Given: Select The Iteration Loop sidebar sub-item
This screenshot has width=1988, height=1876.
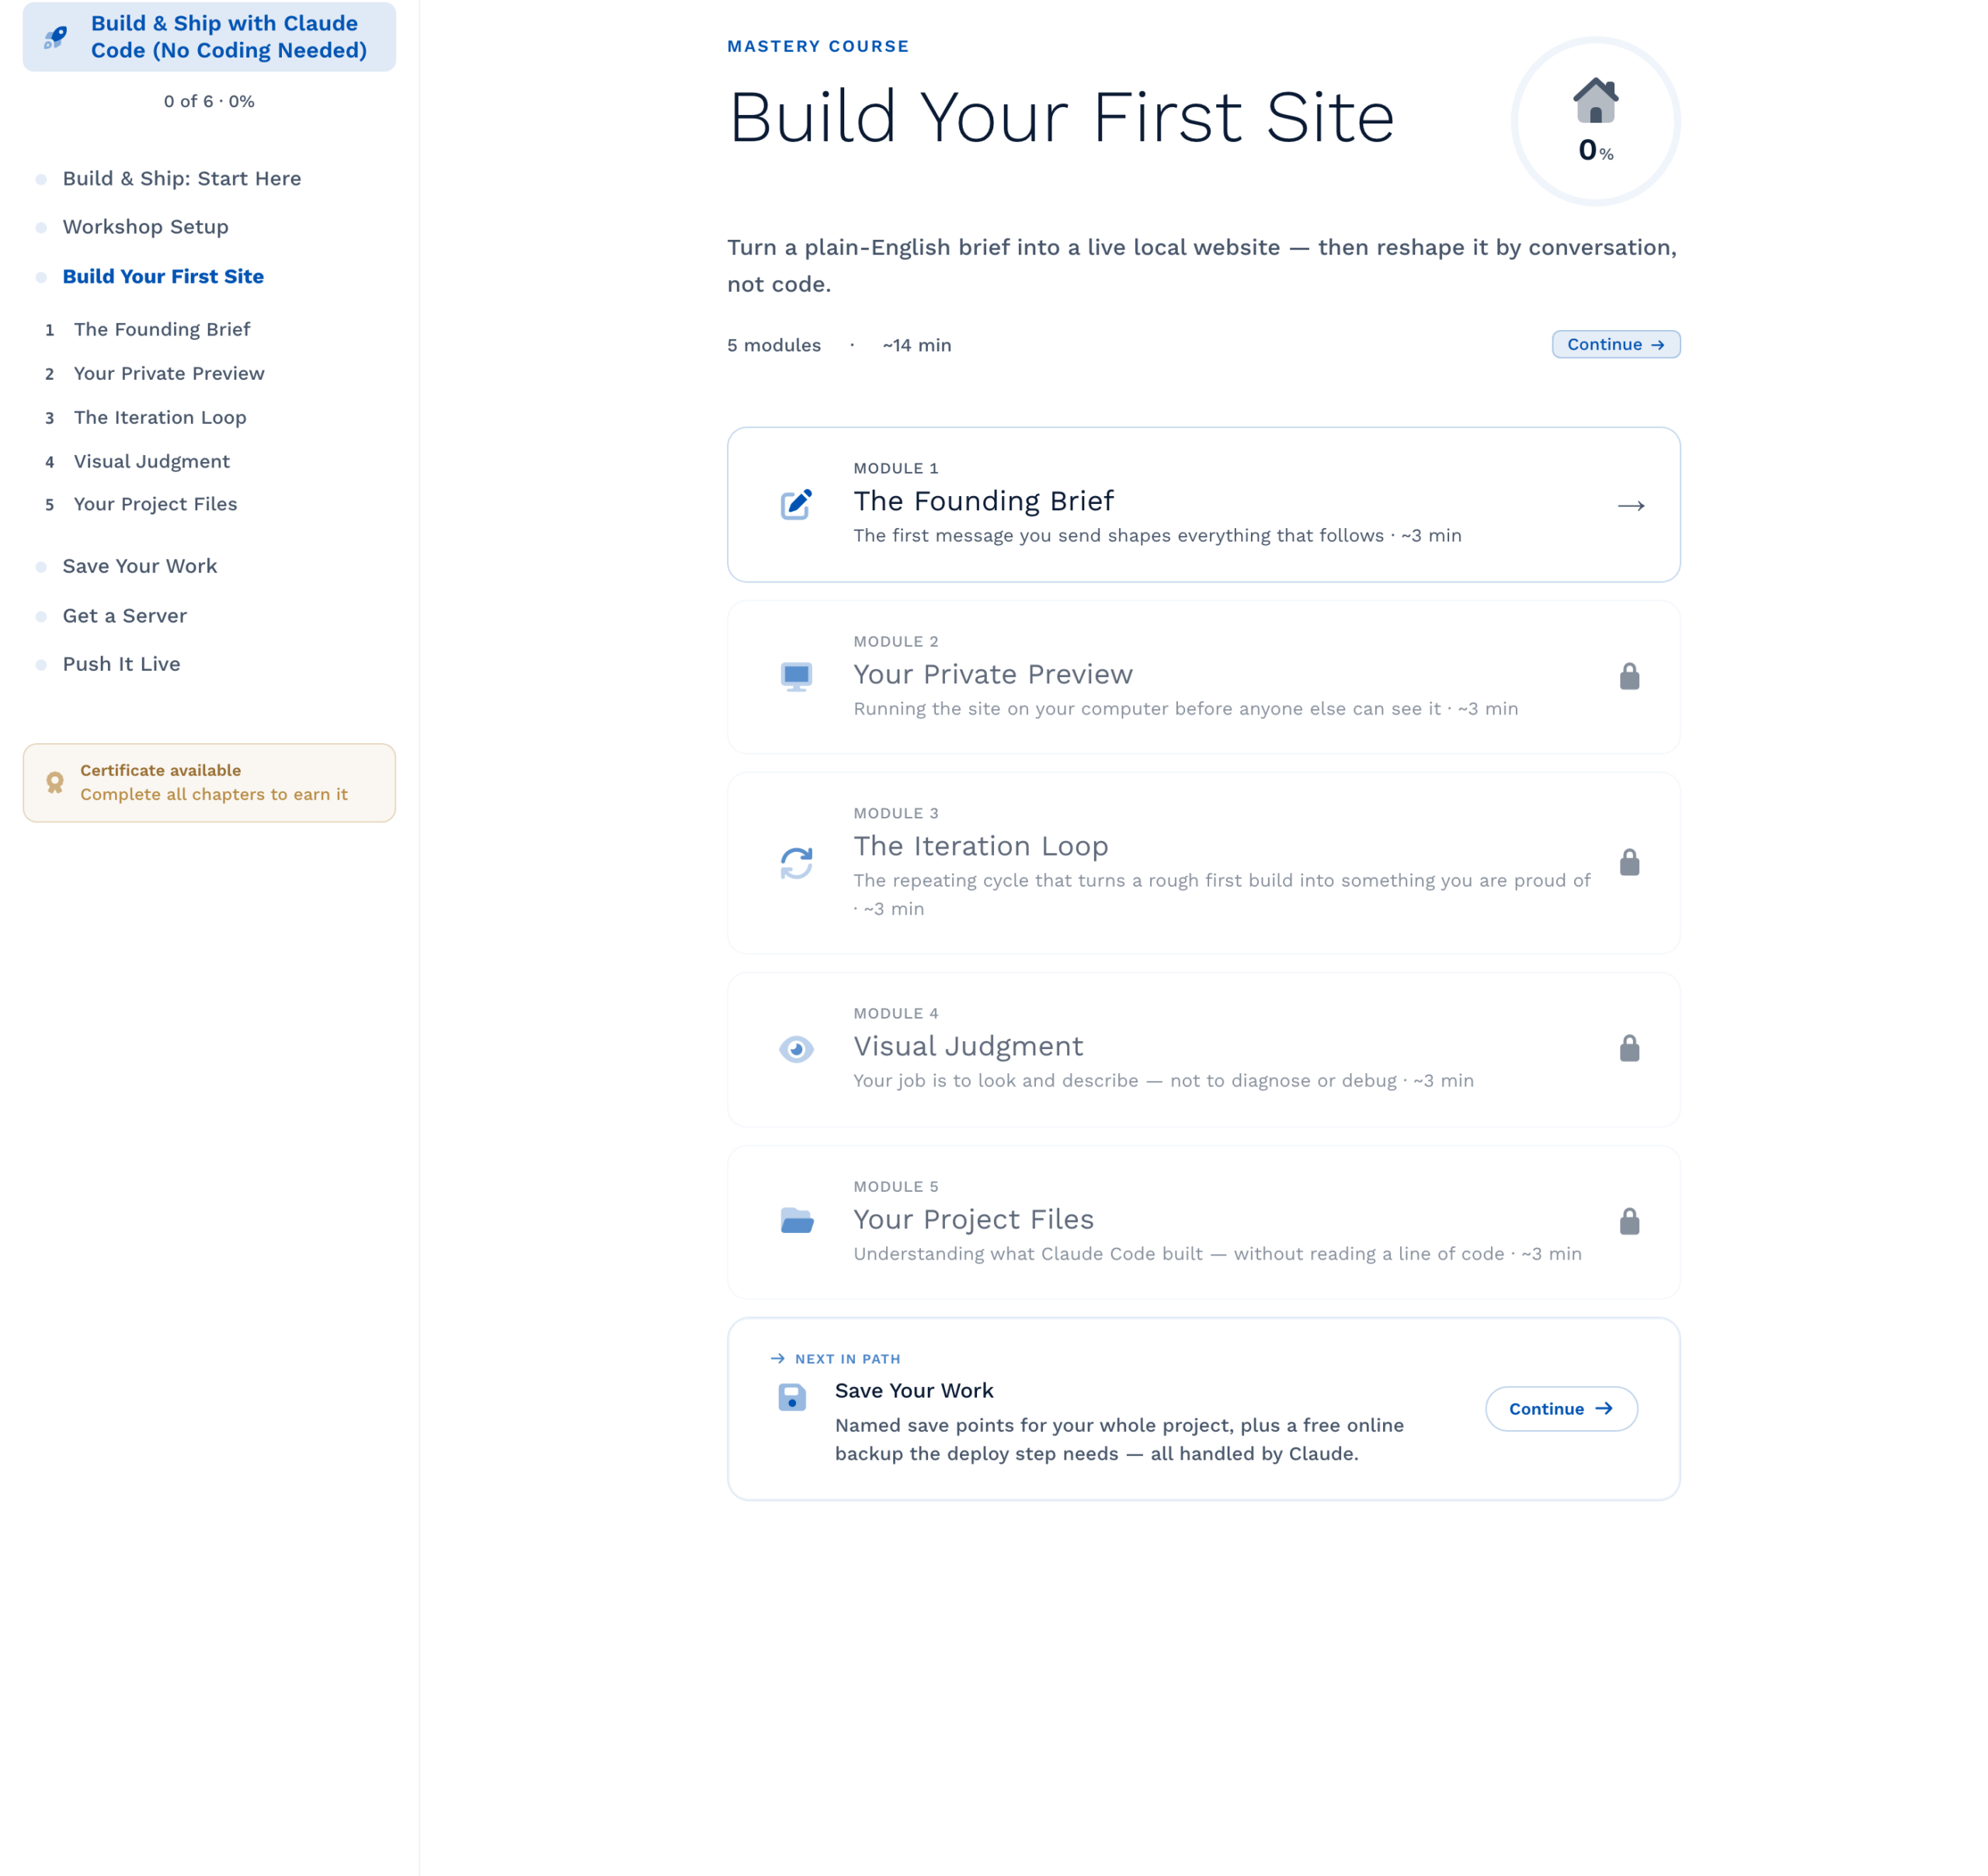Looking at the screenshot, I should (160, 417).
